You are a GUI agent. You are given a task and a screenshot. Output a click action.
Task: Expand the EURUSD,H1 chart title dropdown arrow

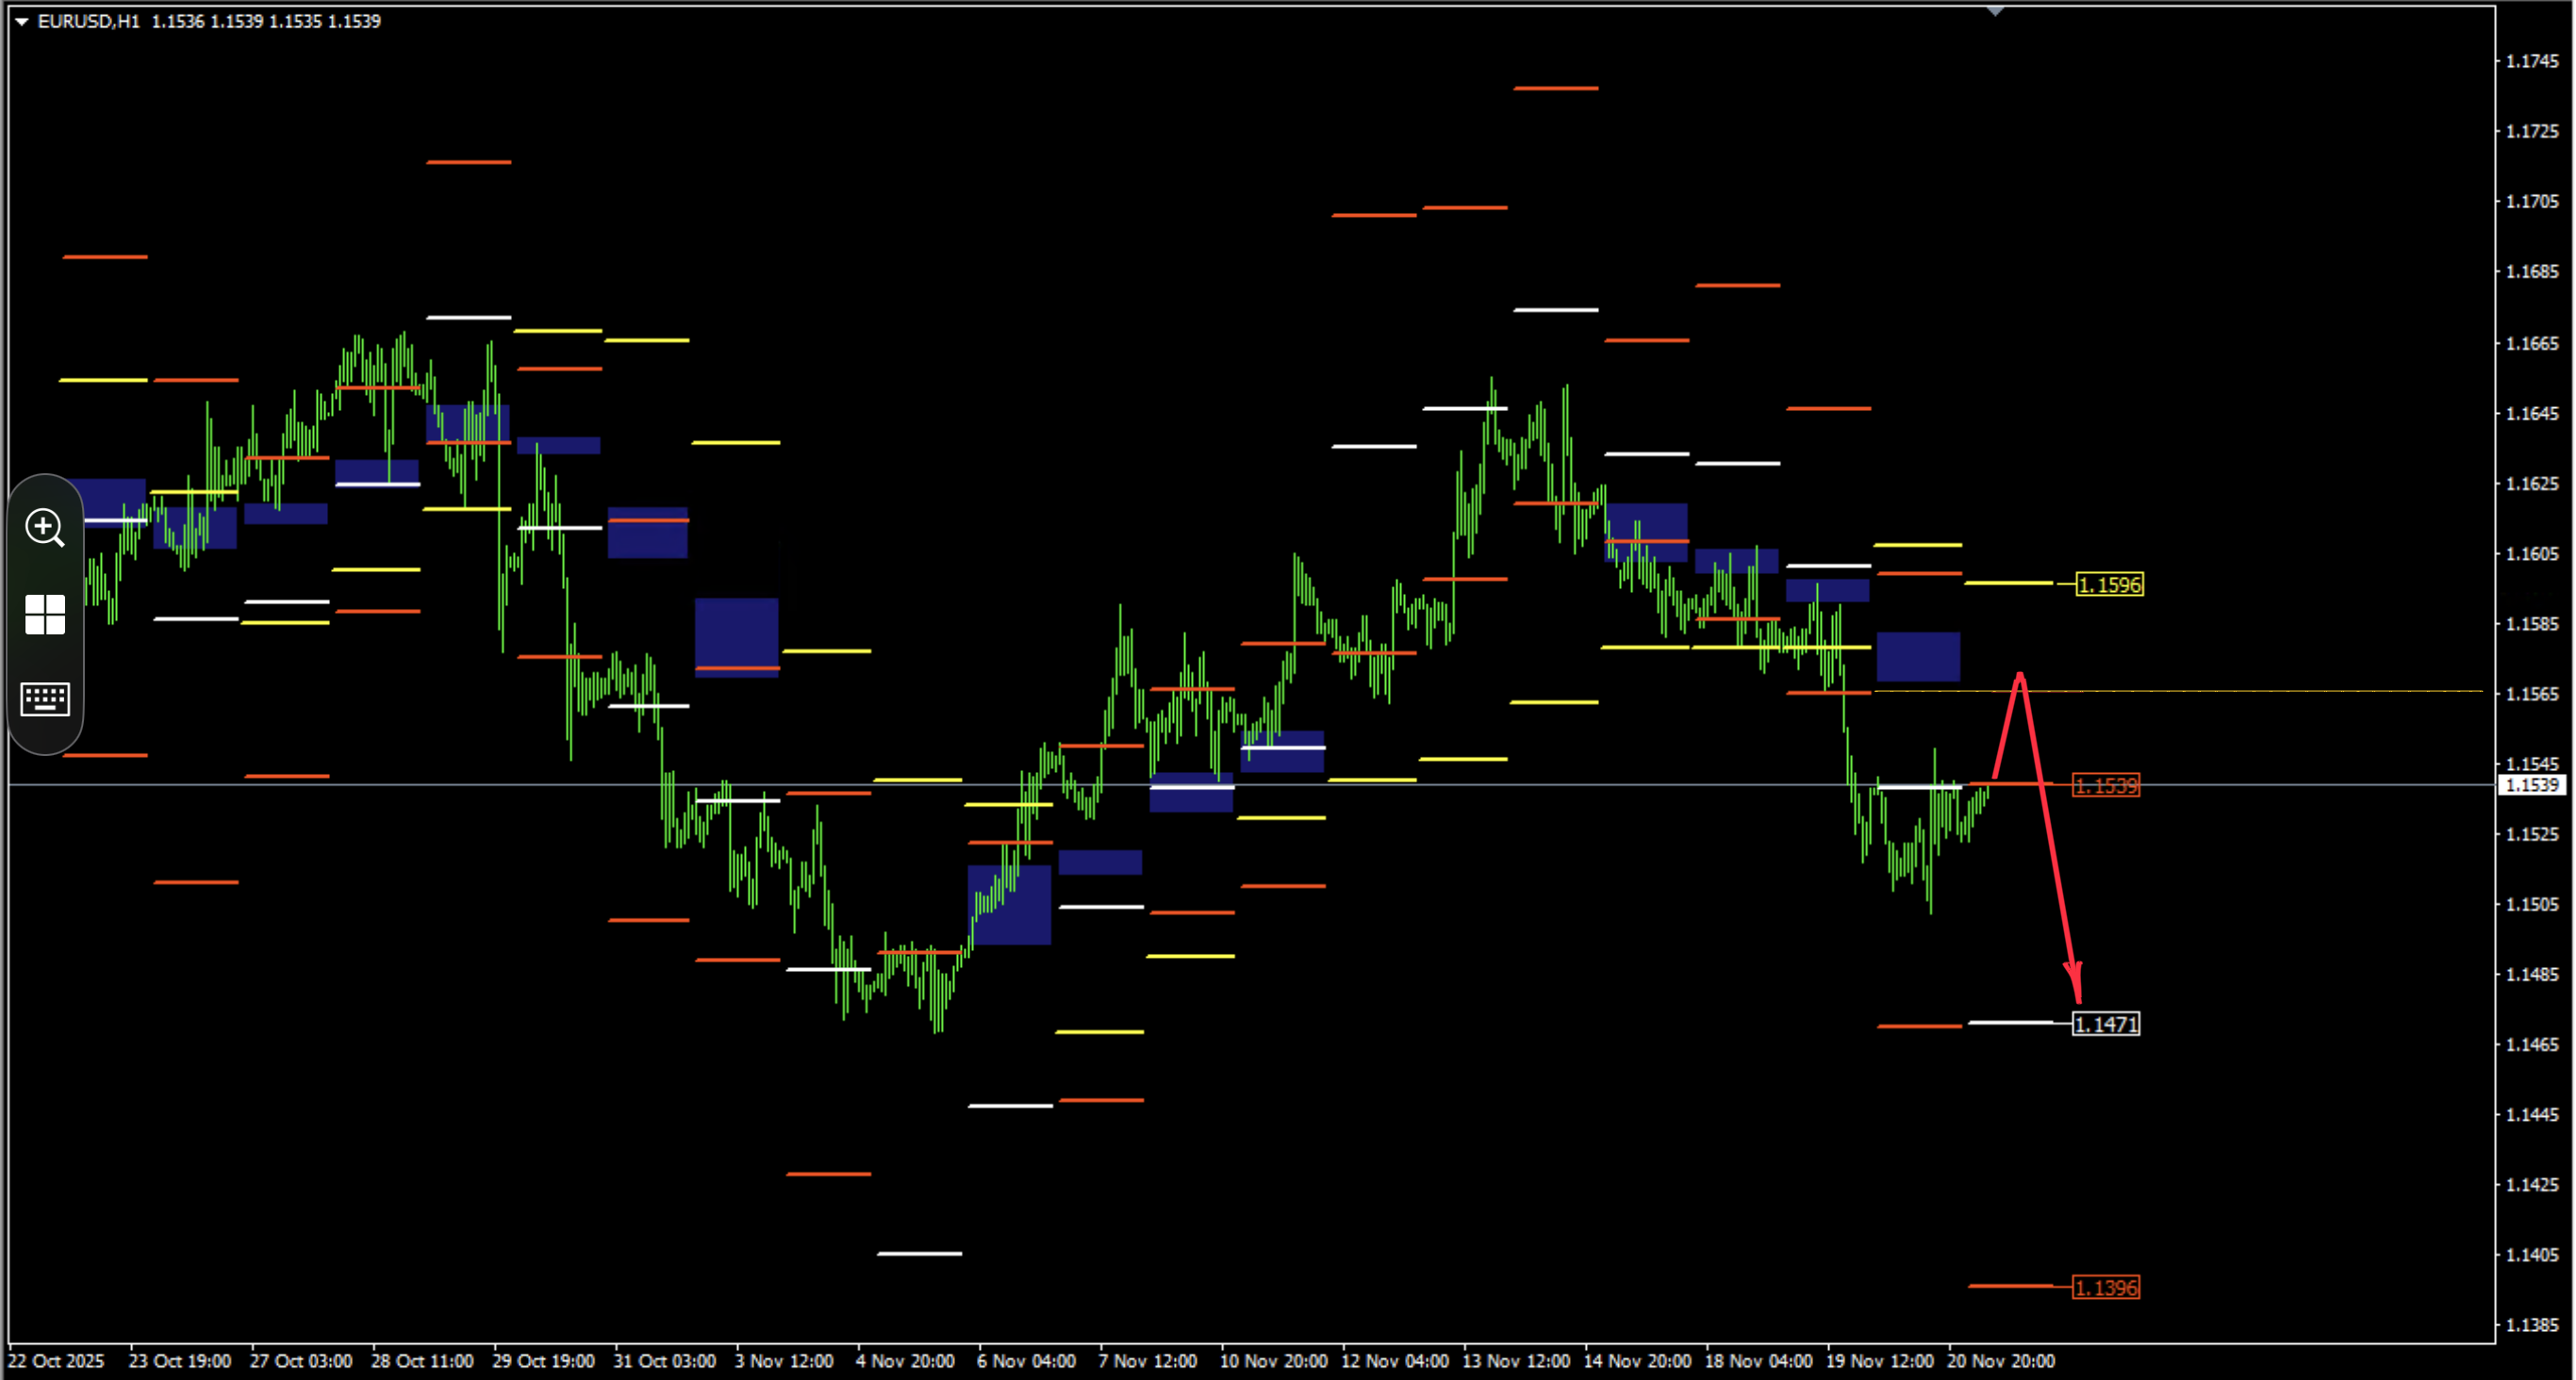(x=21, y=21)
